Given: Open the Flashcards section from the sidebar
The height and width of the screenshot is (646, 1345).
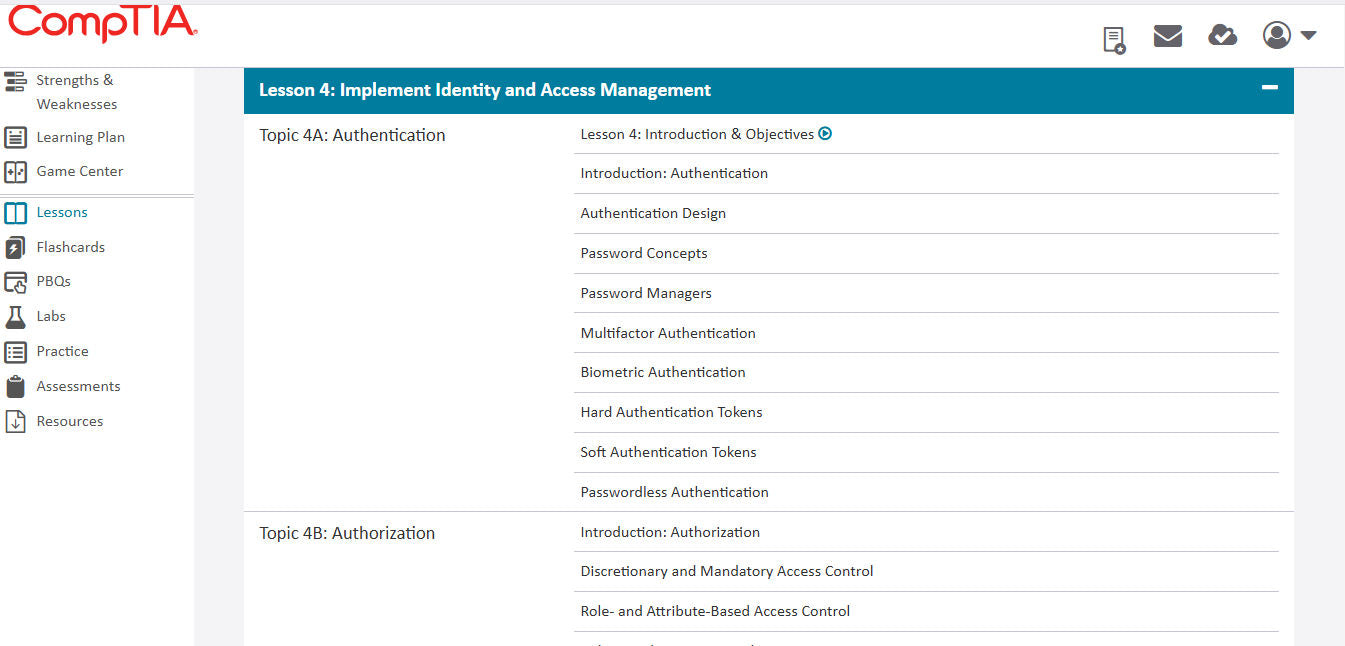Looking at the screenshot, I should click(70, 247).
